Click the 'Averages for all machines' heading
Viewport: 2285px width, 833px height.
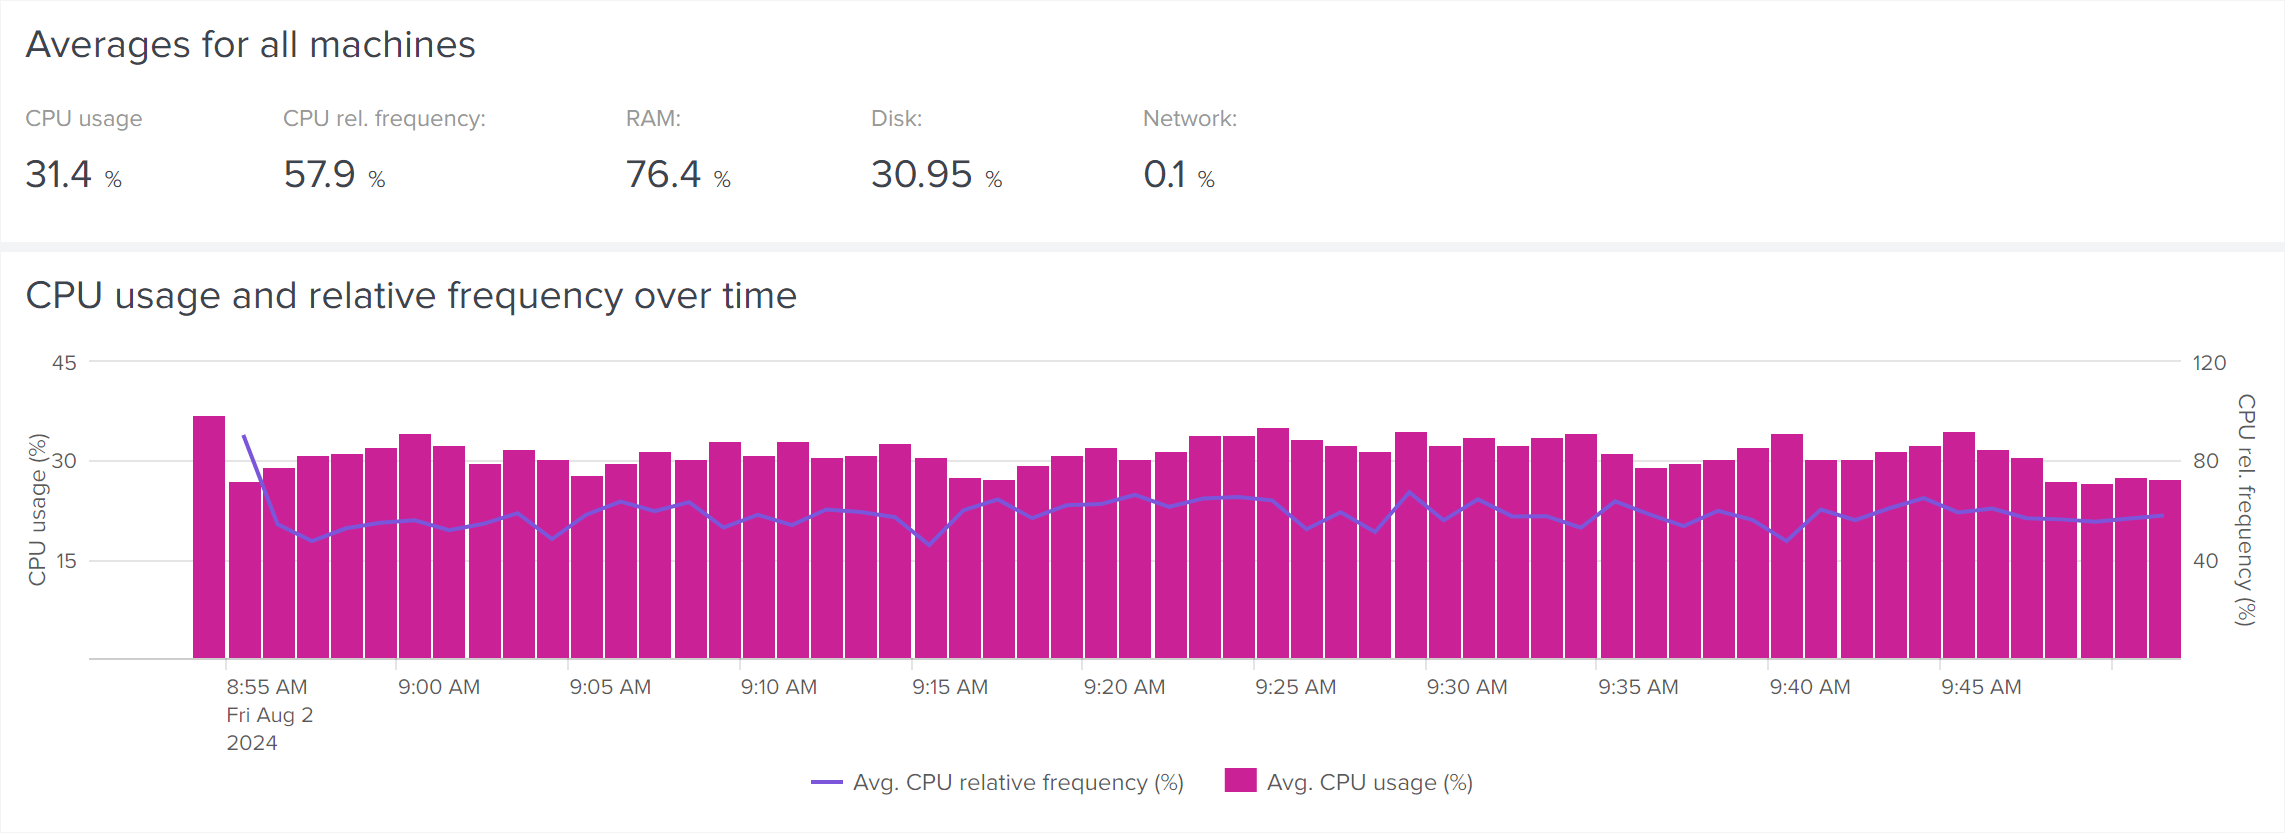250,45
